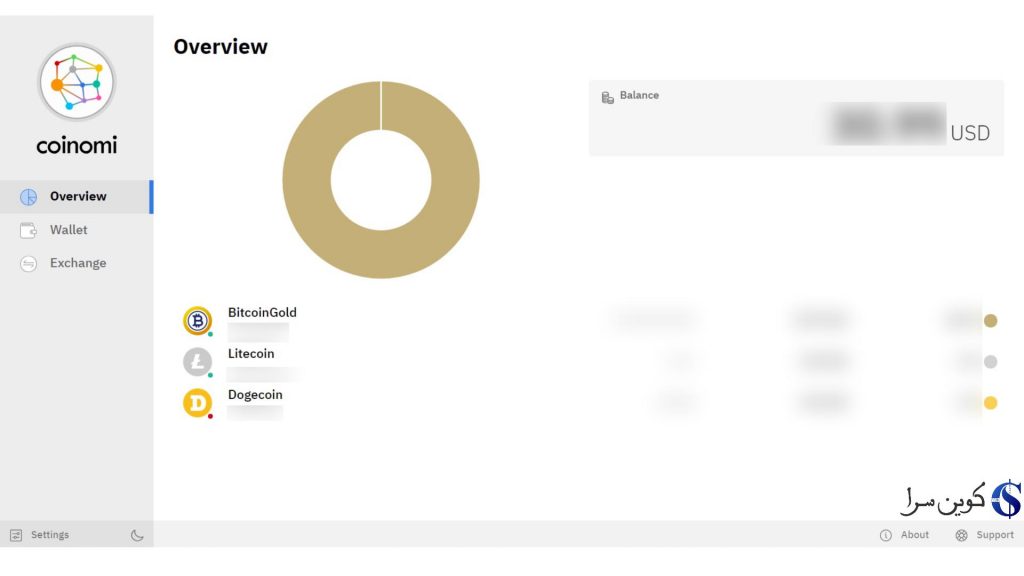Click the About info icon
Viewport: 1024px width, 576px height.
[886, 536]
